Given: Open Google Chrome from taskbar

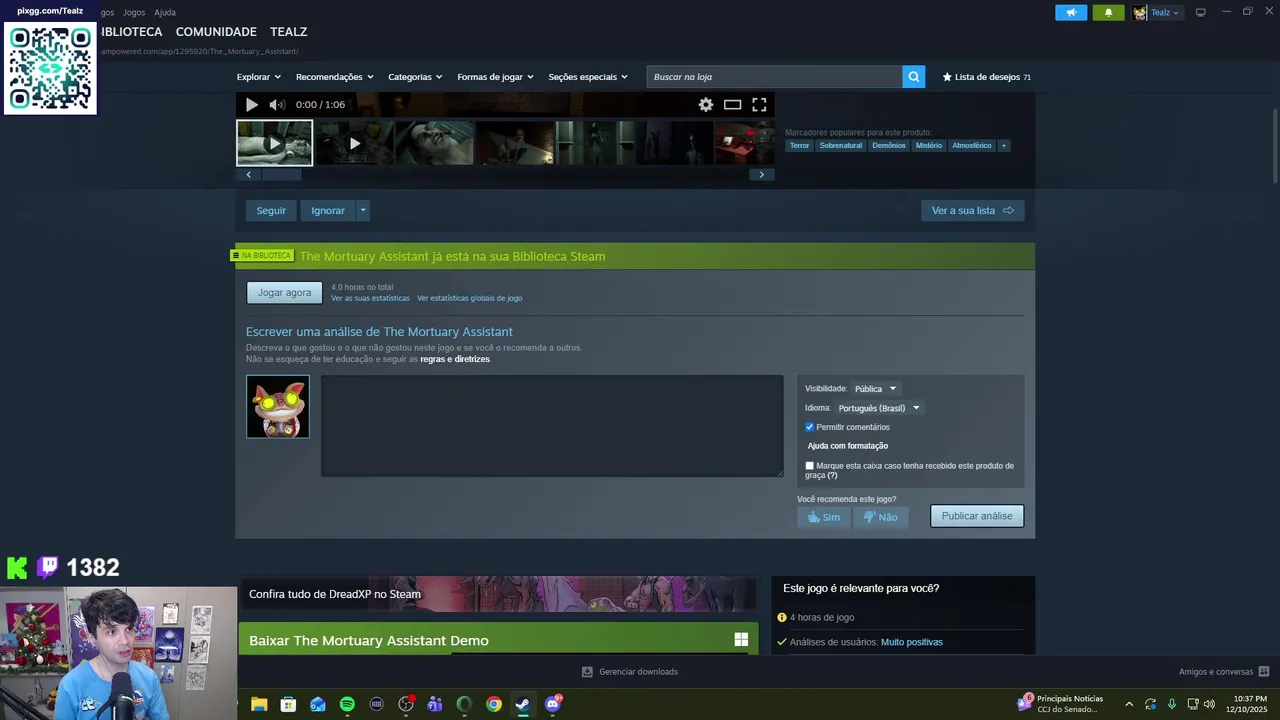Looking at the screenshot, I should (x=493, y=704).
